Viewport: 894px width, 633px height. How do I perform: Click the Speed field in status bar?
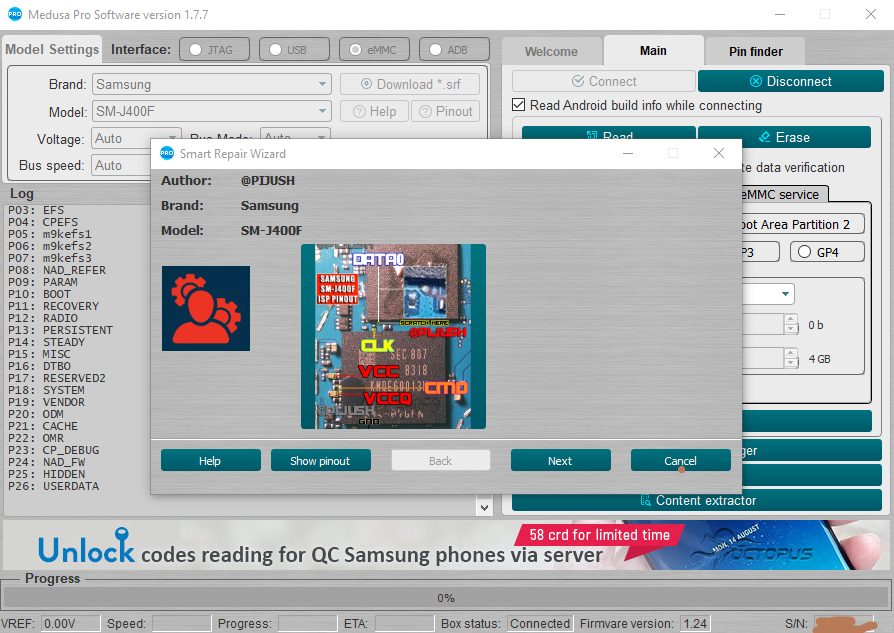click(181, 624)
